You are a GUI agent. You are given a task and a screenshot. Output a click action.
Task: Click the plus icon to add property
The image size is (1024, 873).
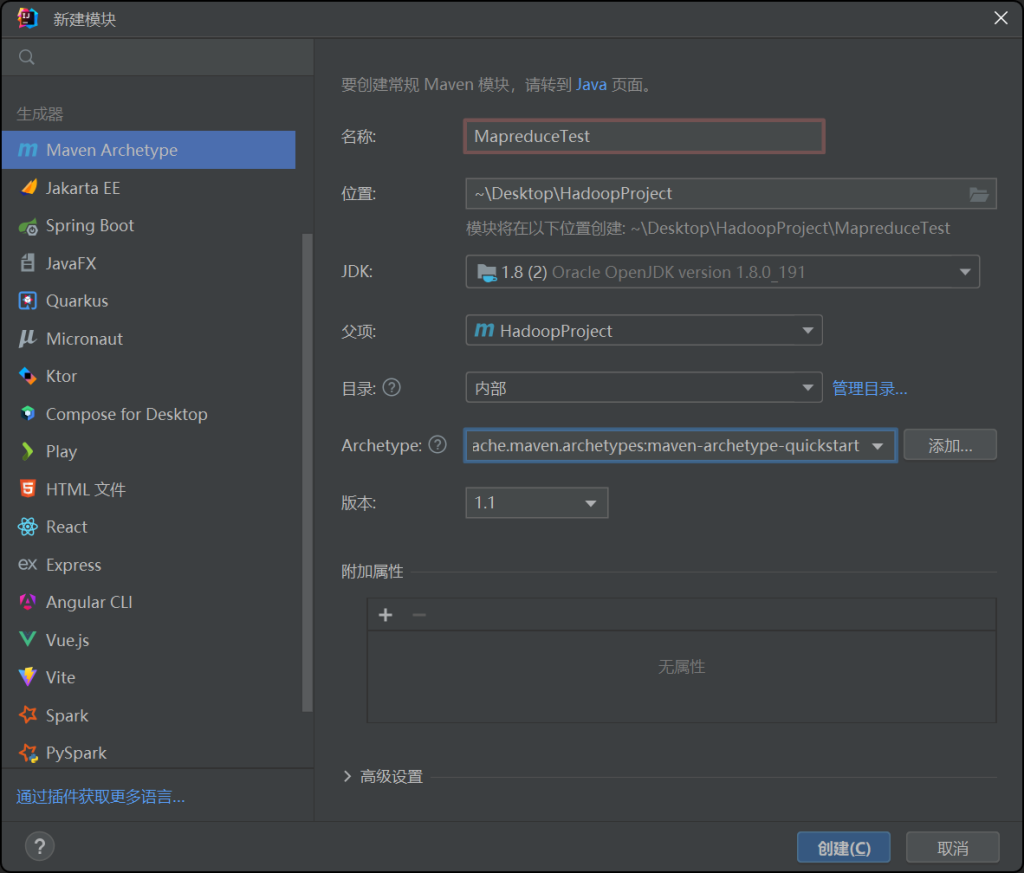[386, 615]
